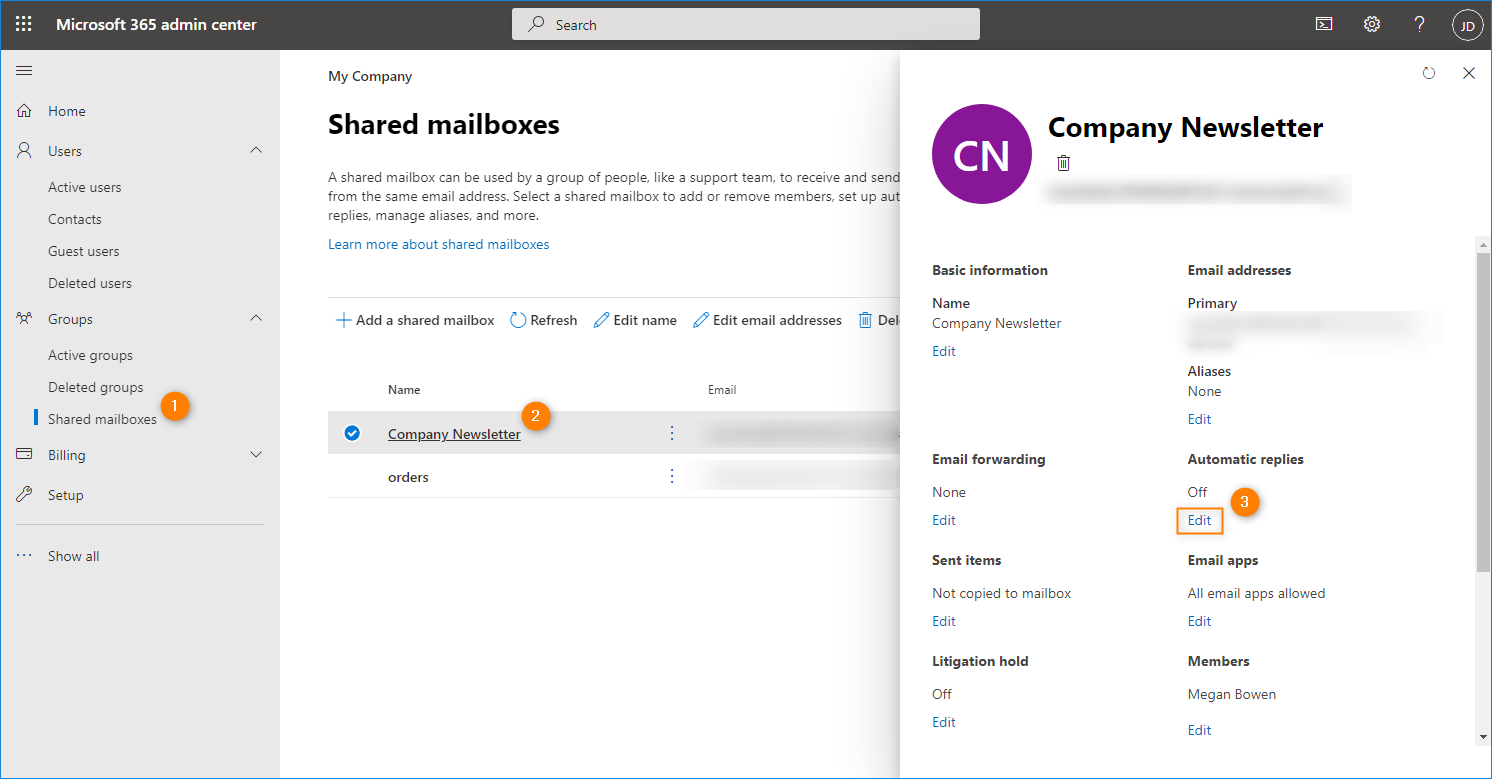The height and width of the screenshot is (779, 1492).
Task: Refresh the details pane with the refresh icon
Action: [1429, 72]
